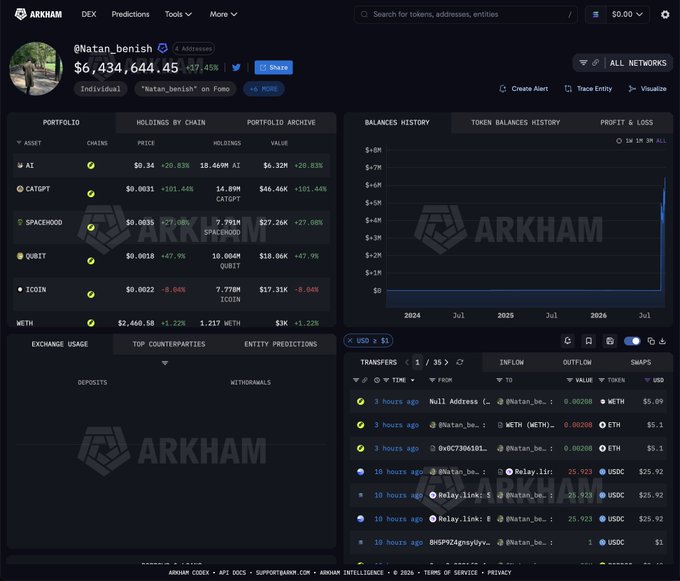Expand the exchange usage arrow dropdown
The width and height of the screenshot is (680, 581).
pos(165,363)
